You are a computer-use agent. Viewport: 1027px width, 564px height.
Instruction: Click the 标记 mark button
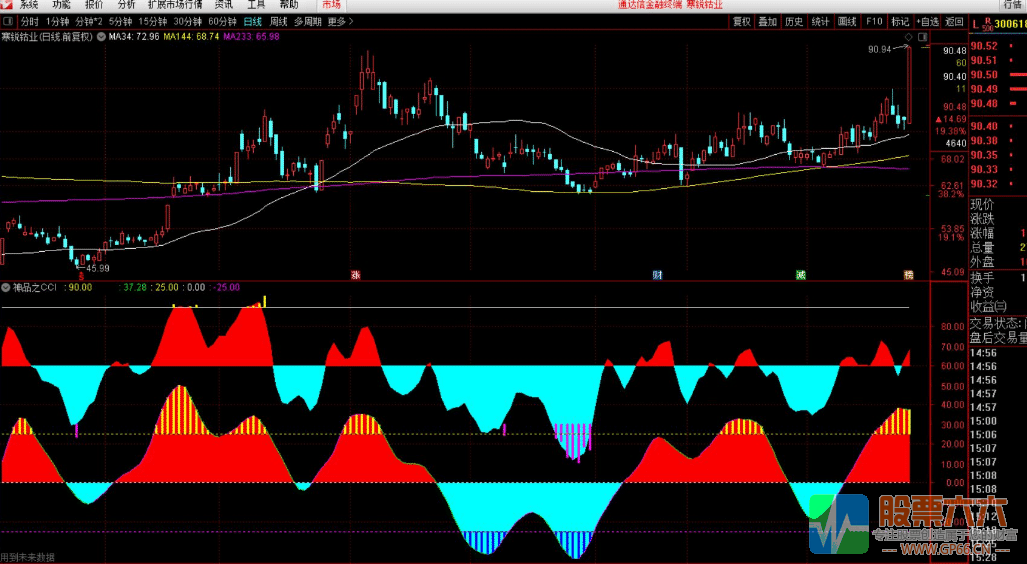[x=901, y=22]
